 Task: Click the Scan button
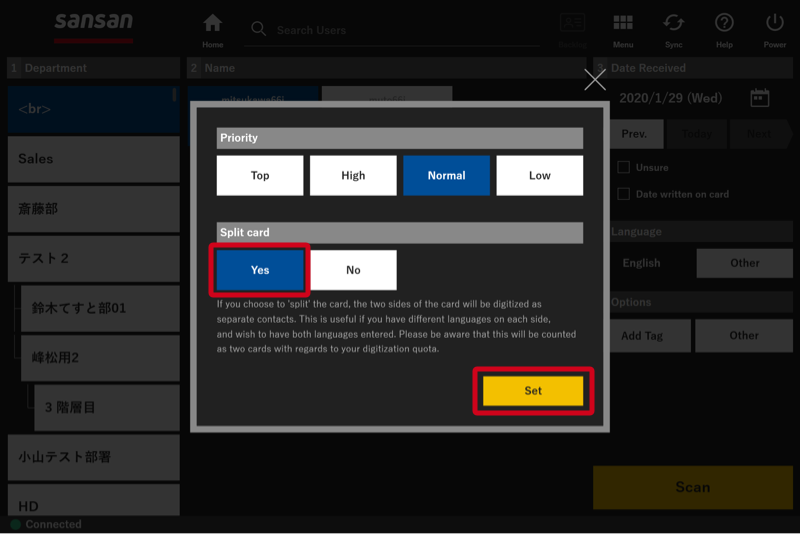(x=692, y=488)
